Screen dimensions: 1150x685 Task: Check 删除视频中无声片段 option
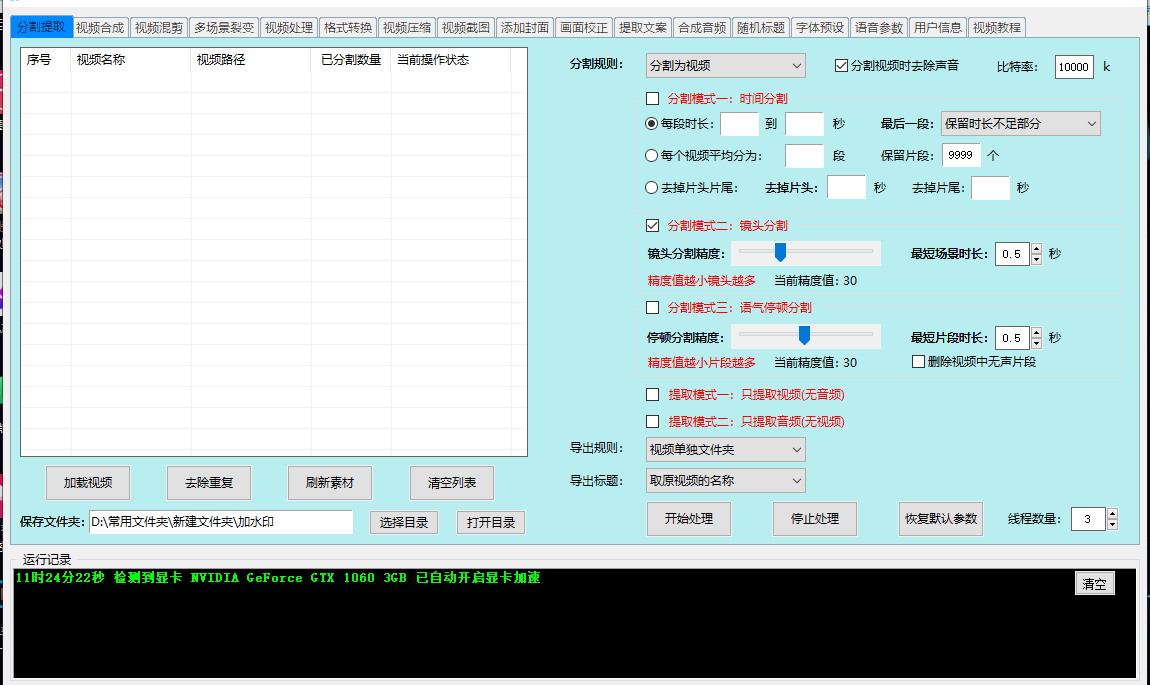[x=918, y=362]
